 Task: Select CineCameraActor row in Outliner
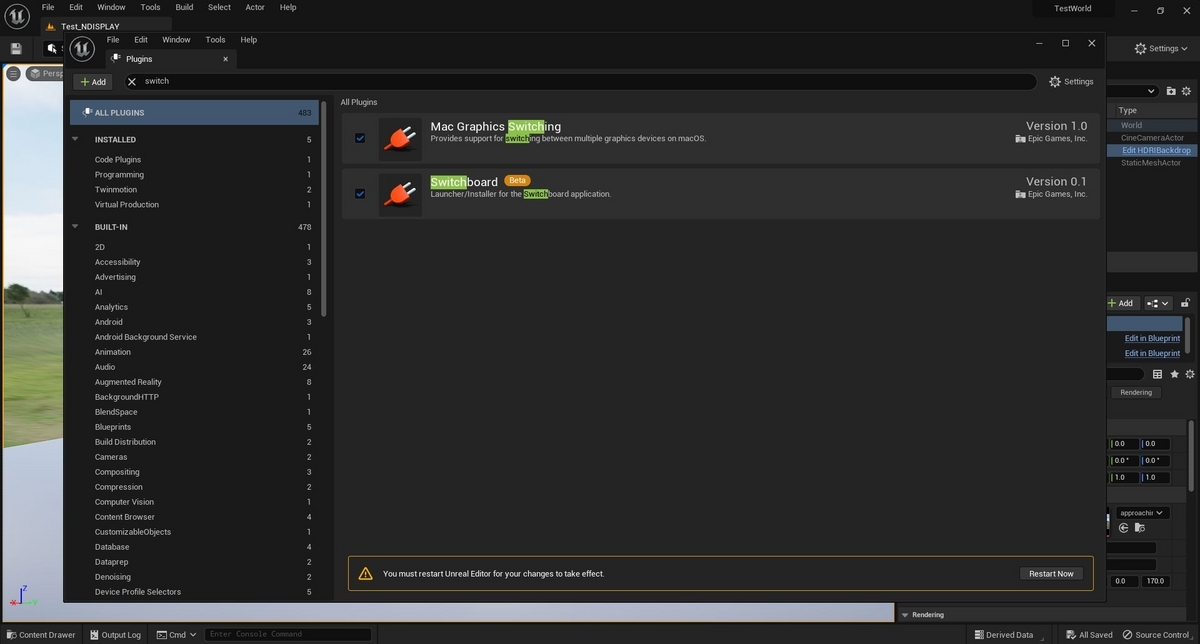point(1152,138)
